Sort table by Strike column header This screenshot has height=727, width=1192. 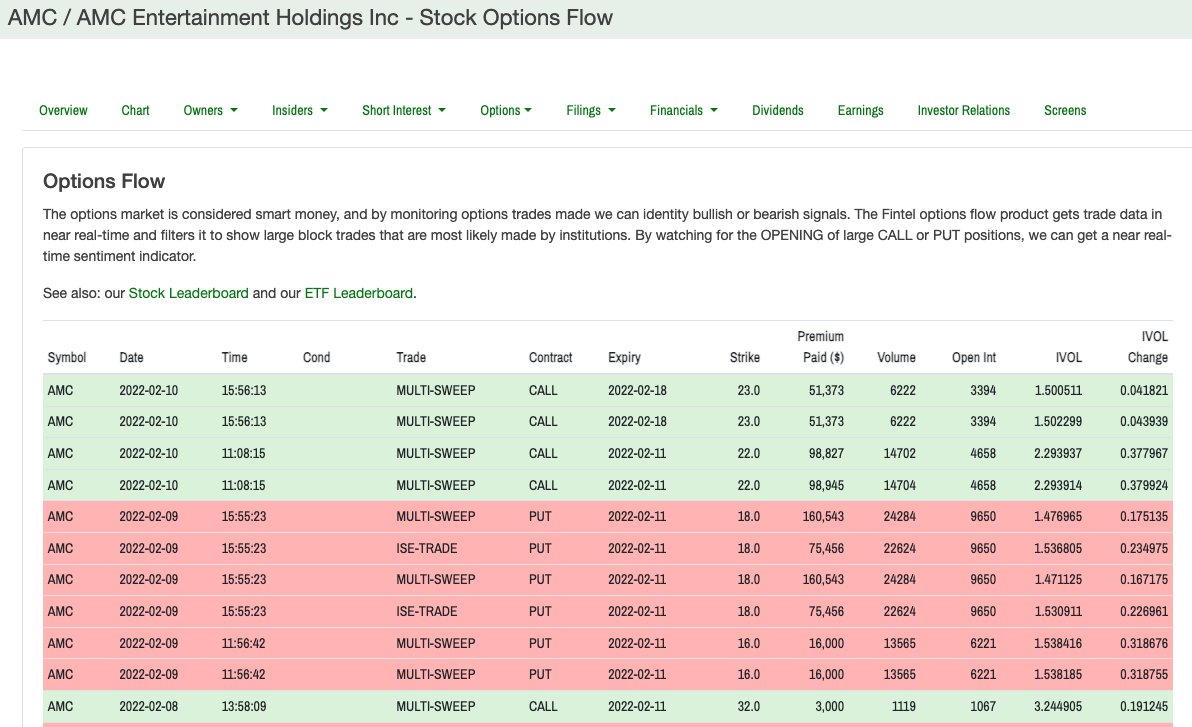pyautogui.click(x=744, y=357)
